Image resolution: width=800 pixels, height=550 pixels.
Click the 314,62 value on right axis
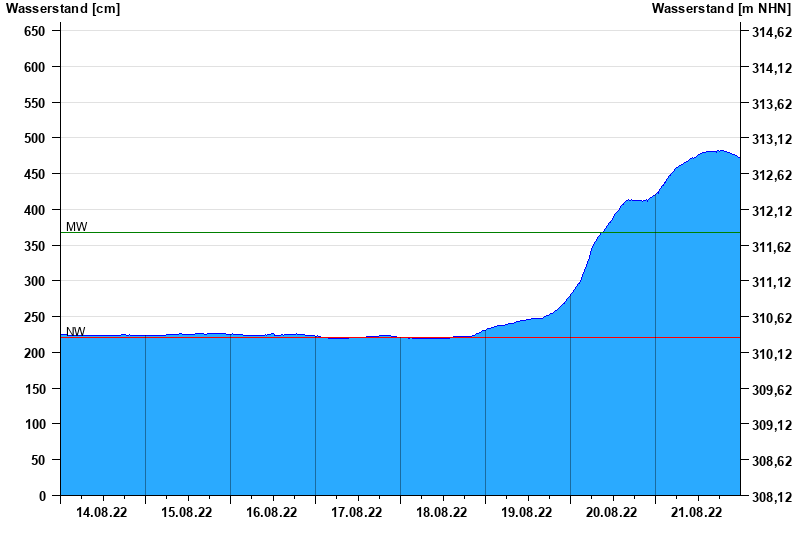click(x=772, y=32)
